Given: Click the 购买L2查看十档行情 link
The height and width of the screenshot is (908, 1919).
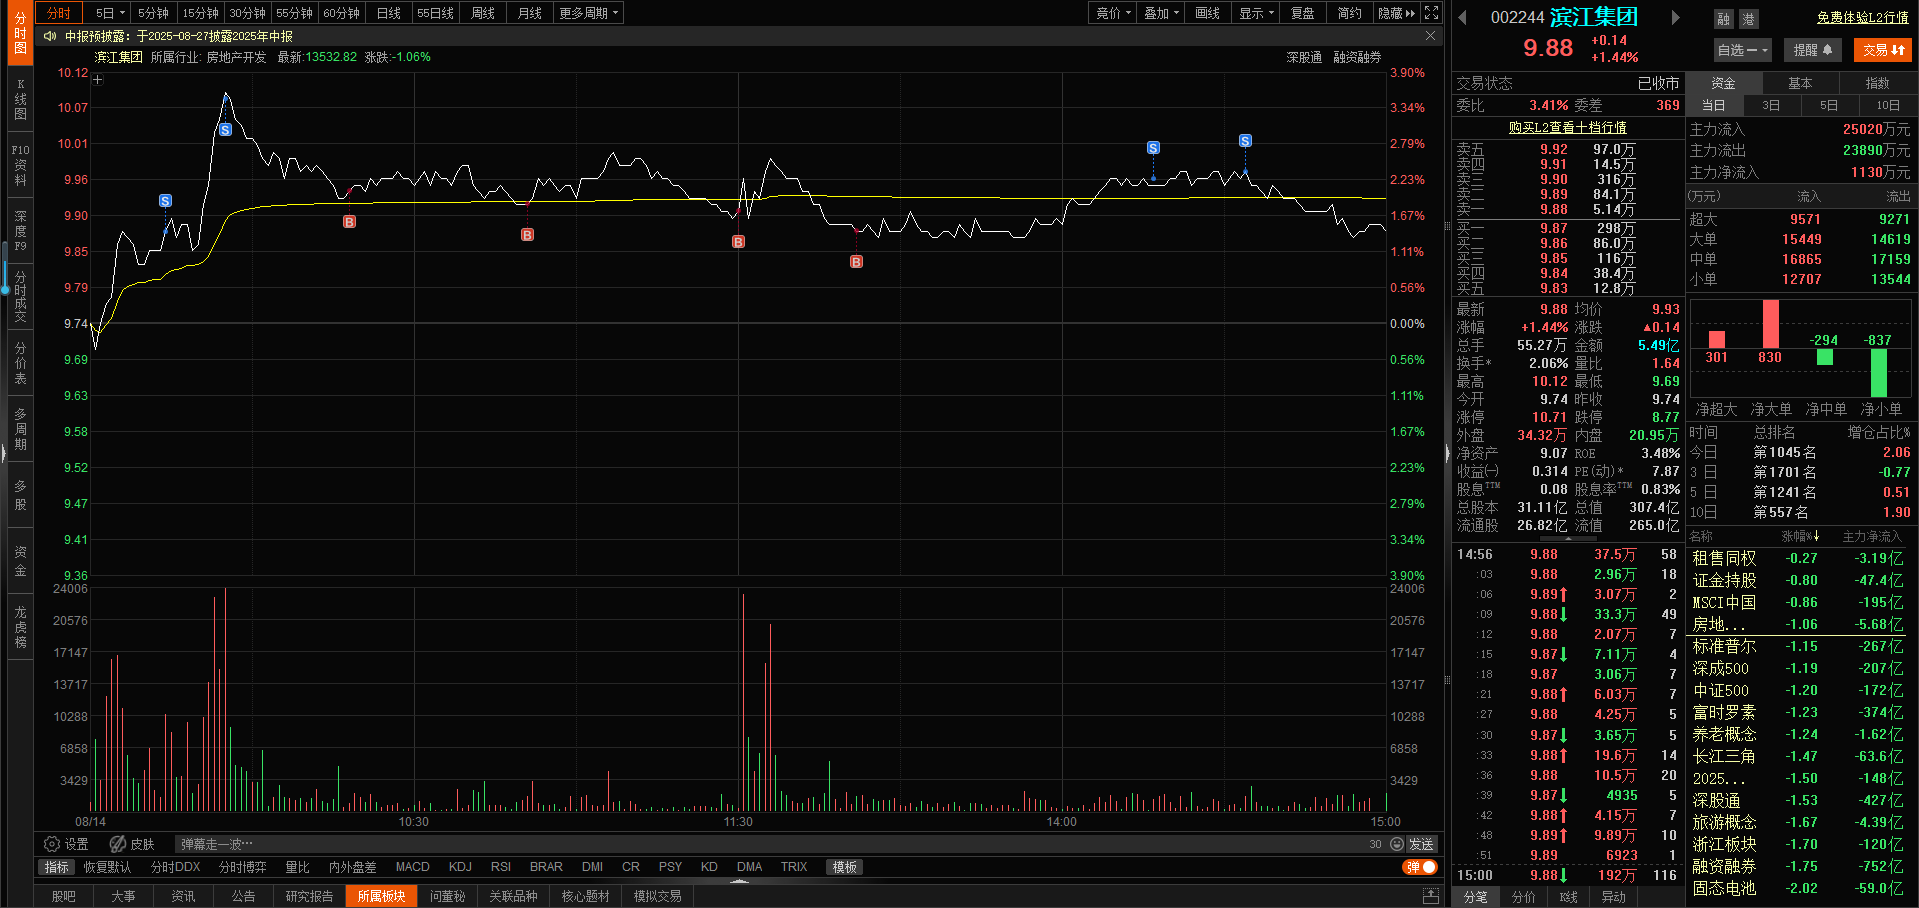Looking at the screenshot, I should pos(1567,127).
